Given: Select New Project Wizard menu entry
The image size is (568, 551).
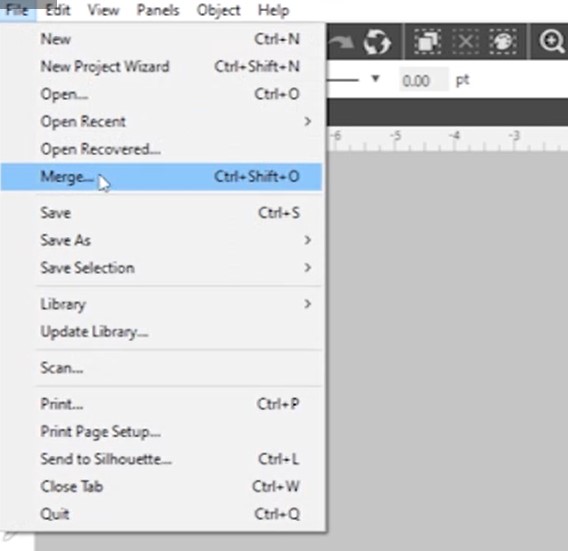Looking at the screenshot, I should [x=161, y=67].
